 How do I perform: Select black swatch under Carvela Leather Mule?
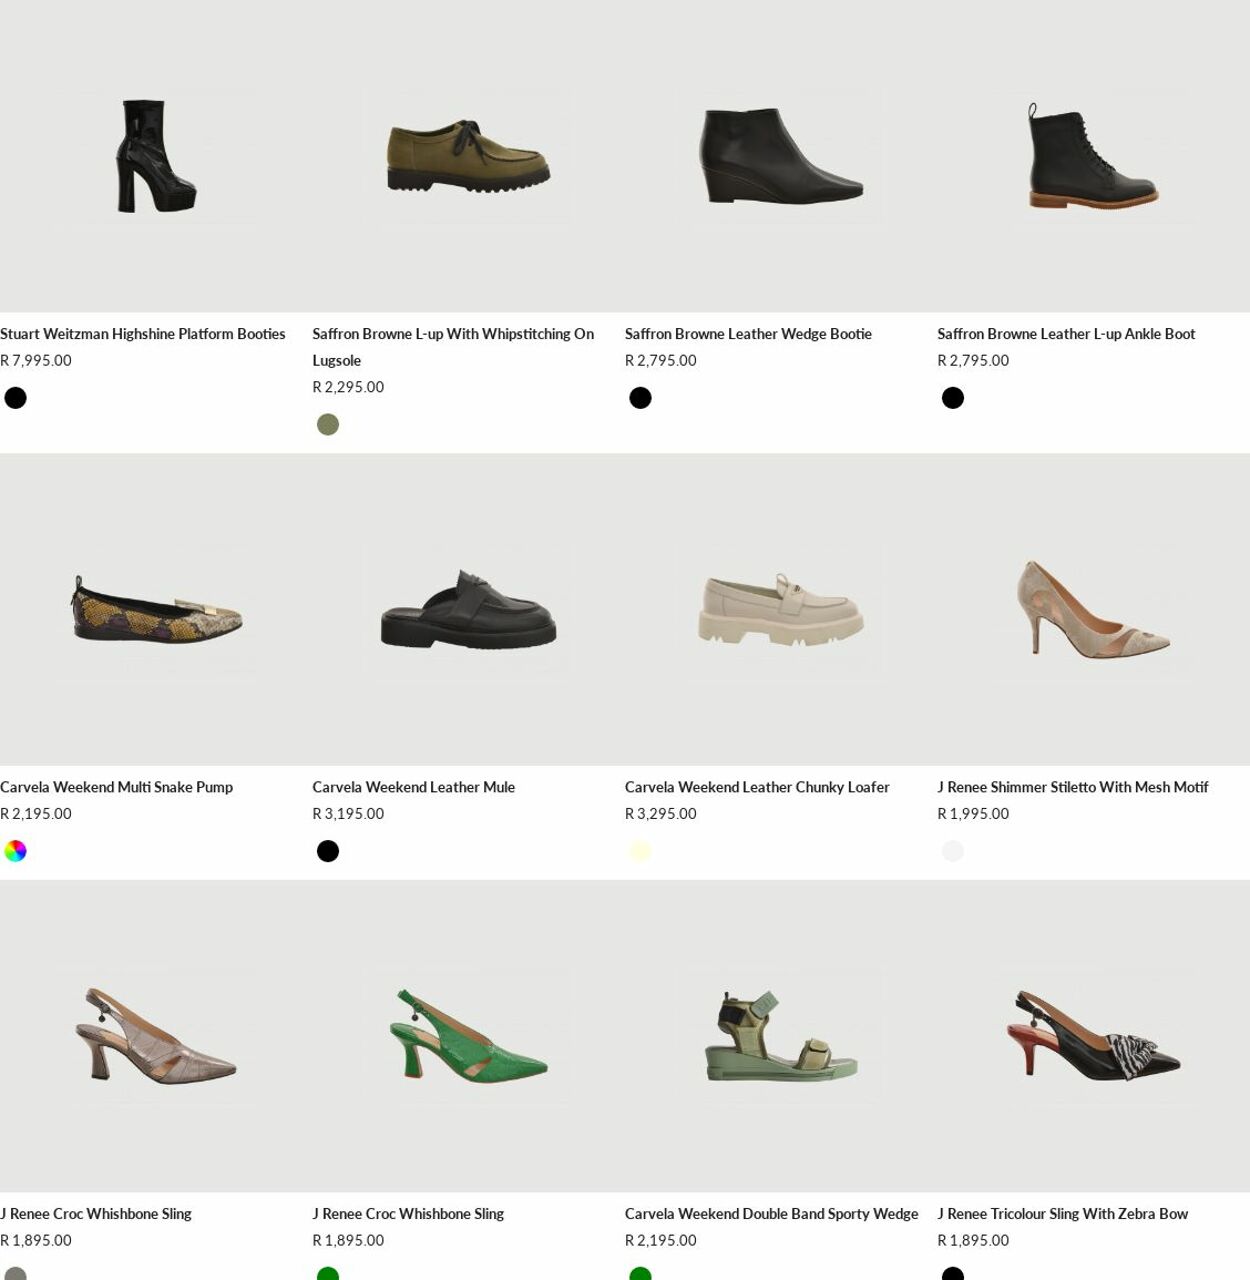tap(328, 851)
